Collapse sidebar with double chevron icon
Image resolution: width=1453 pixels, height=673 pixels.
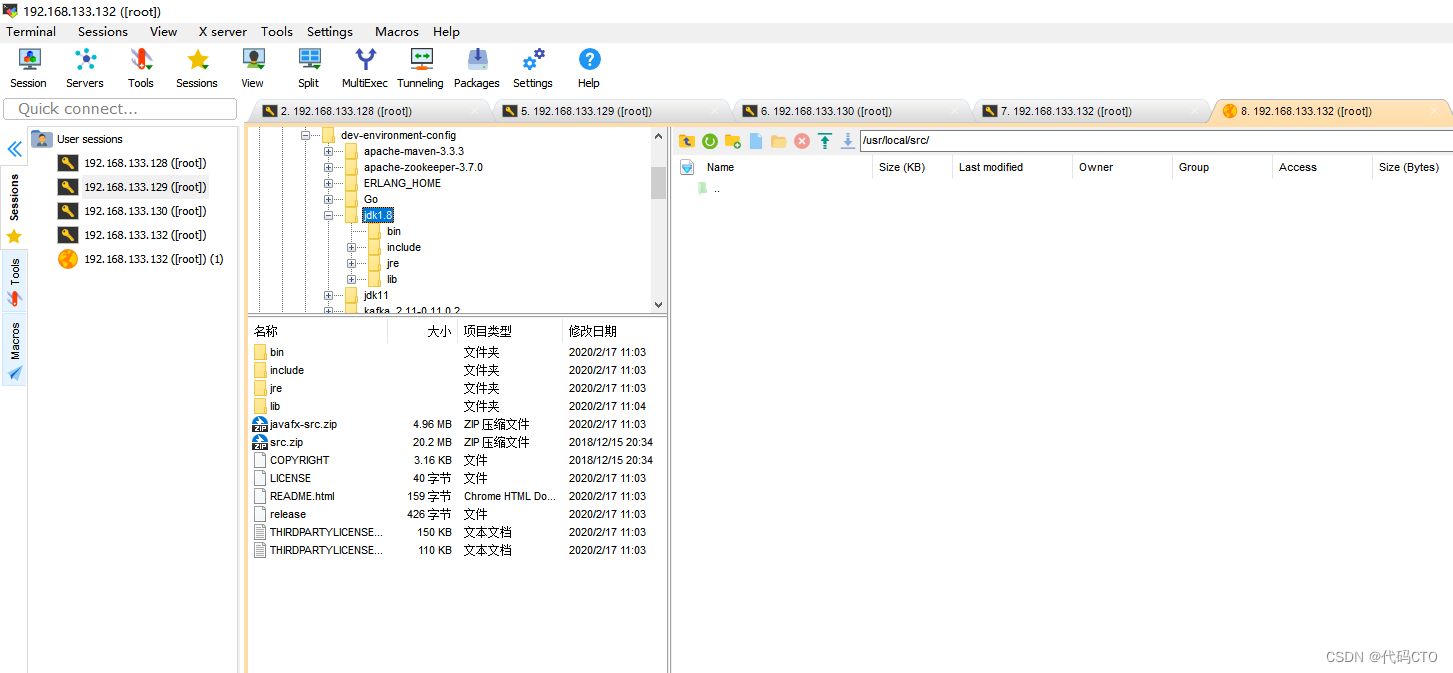[14, 149]
